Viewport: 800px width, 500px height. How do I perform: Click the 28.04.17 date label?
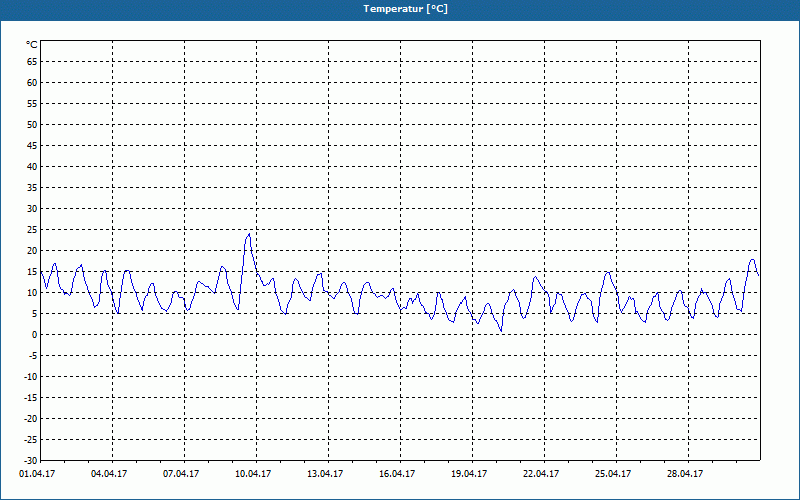click(x=685, y=474)
